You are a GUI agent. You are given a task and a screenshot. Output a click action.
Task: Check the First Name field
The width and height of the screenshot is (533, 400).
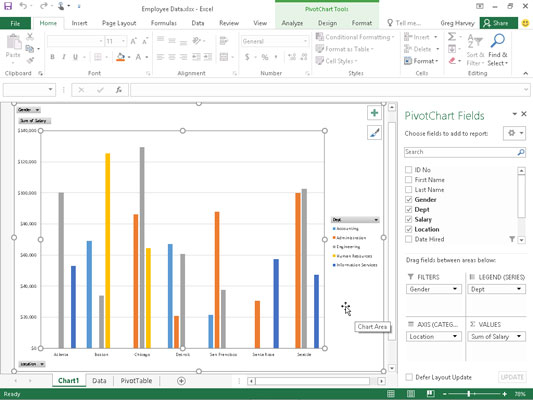point(409,179)
